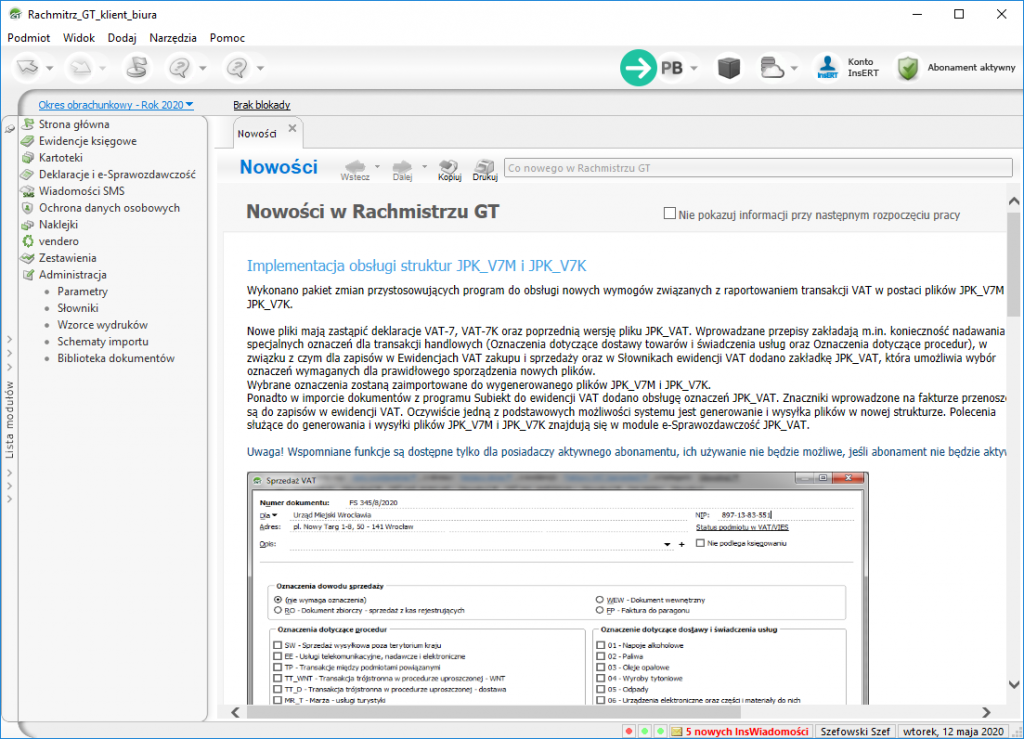Open the Podmiot menu
1024x739 pixels.
click(x=29, y=38)
